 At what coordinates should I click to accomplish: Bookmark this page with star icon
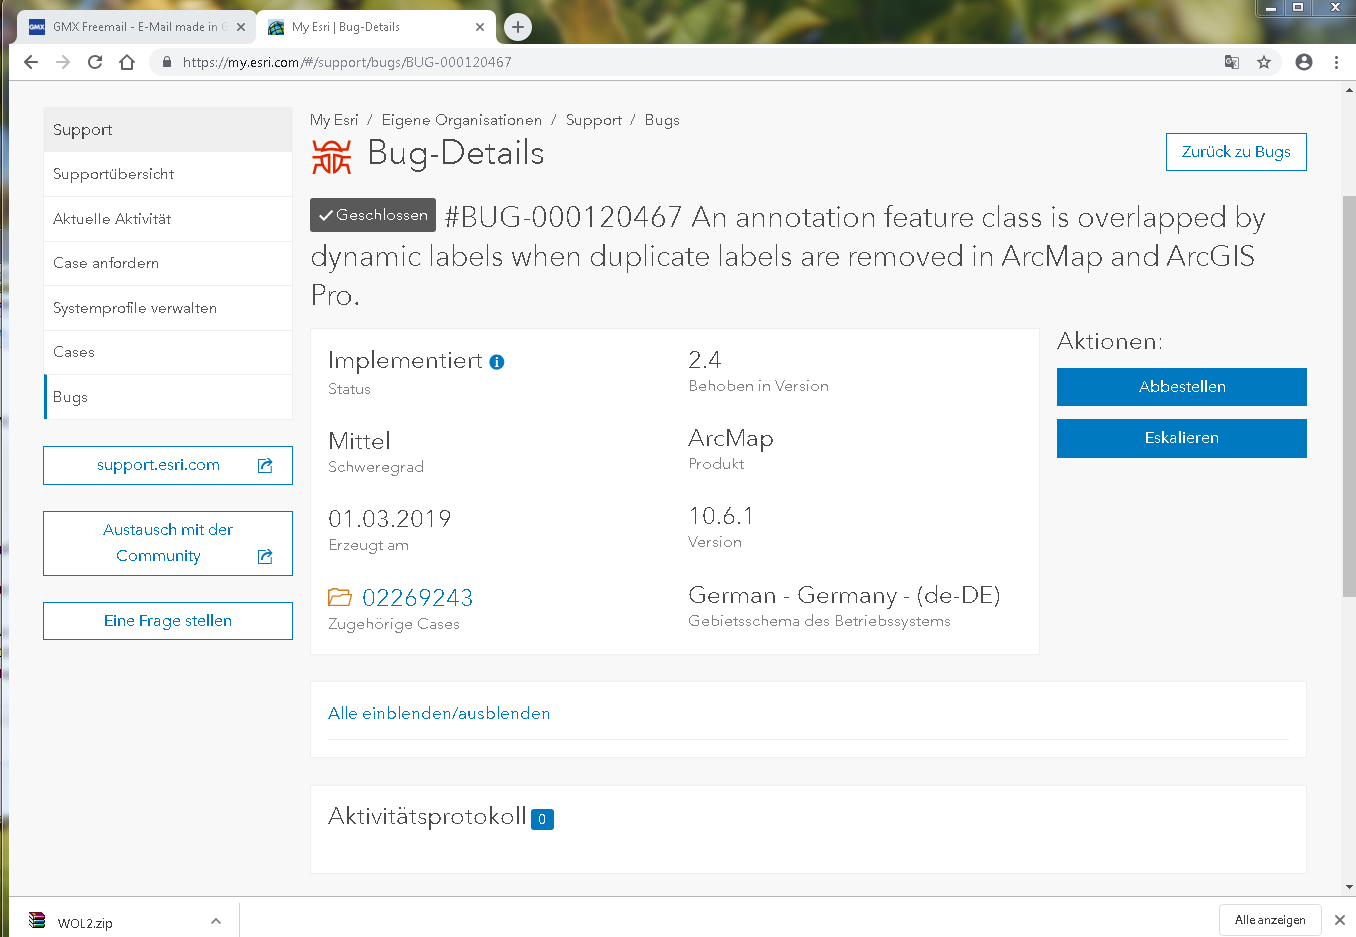pyautogui.click(x=1264, y=62)
